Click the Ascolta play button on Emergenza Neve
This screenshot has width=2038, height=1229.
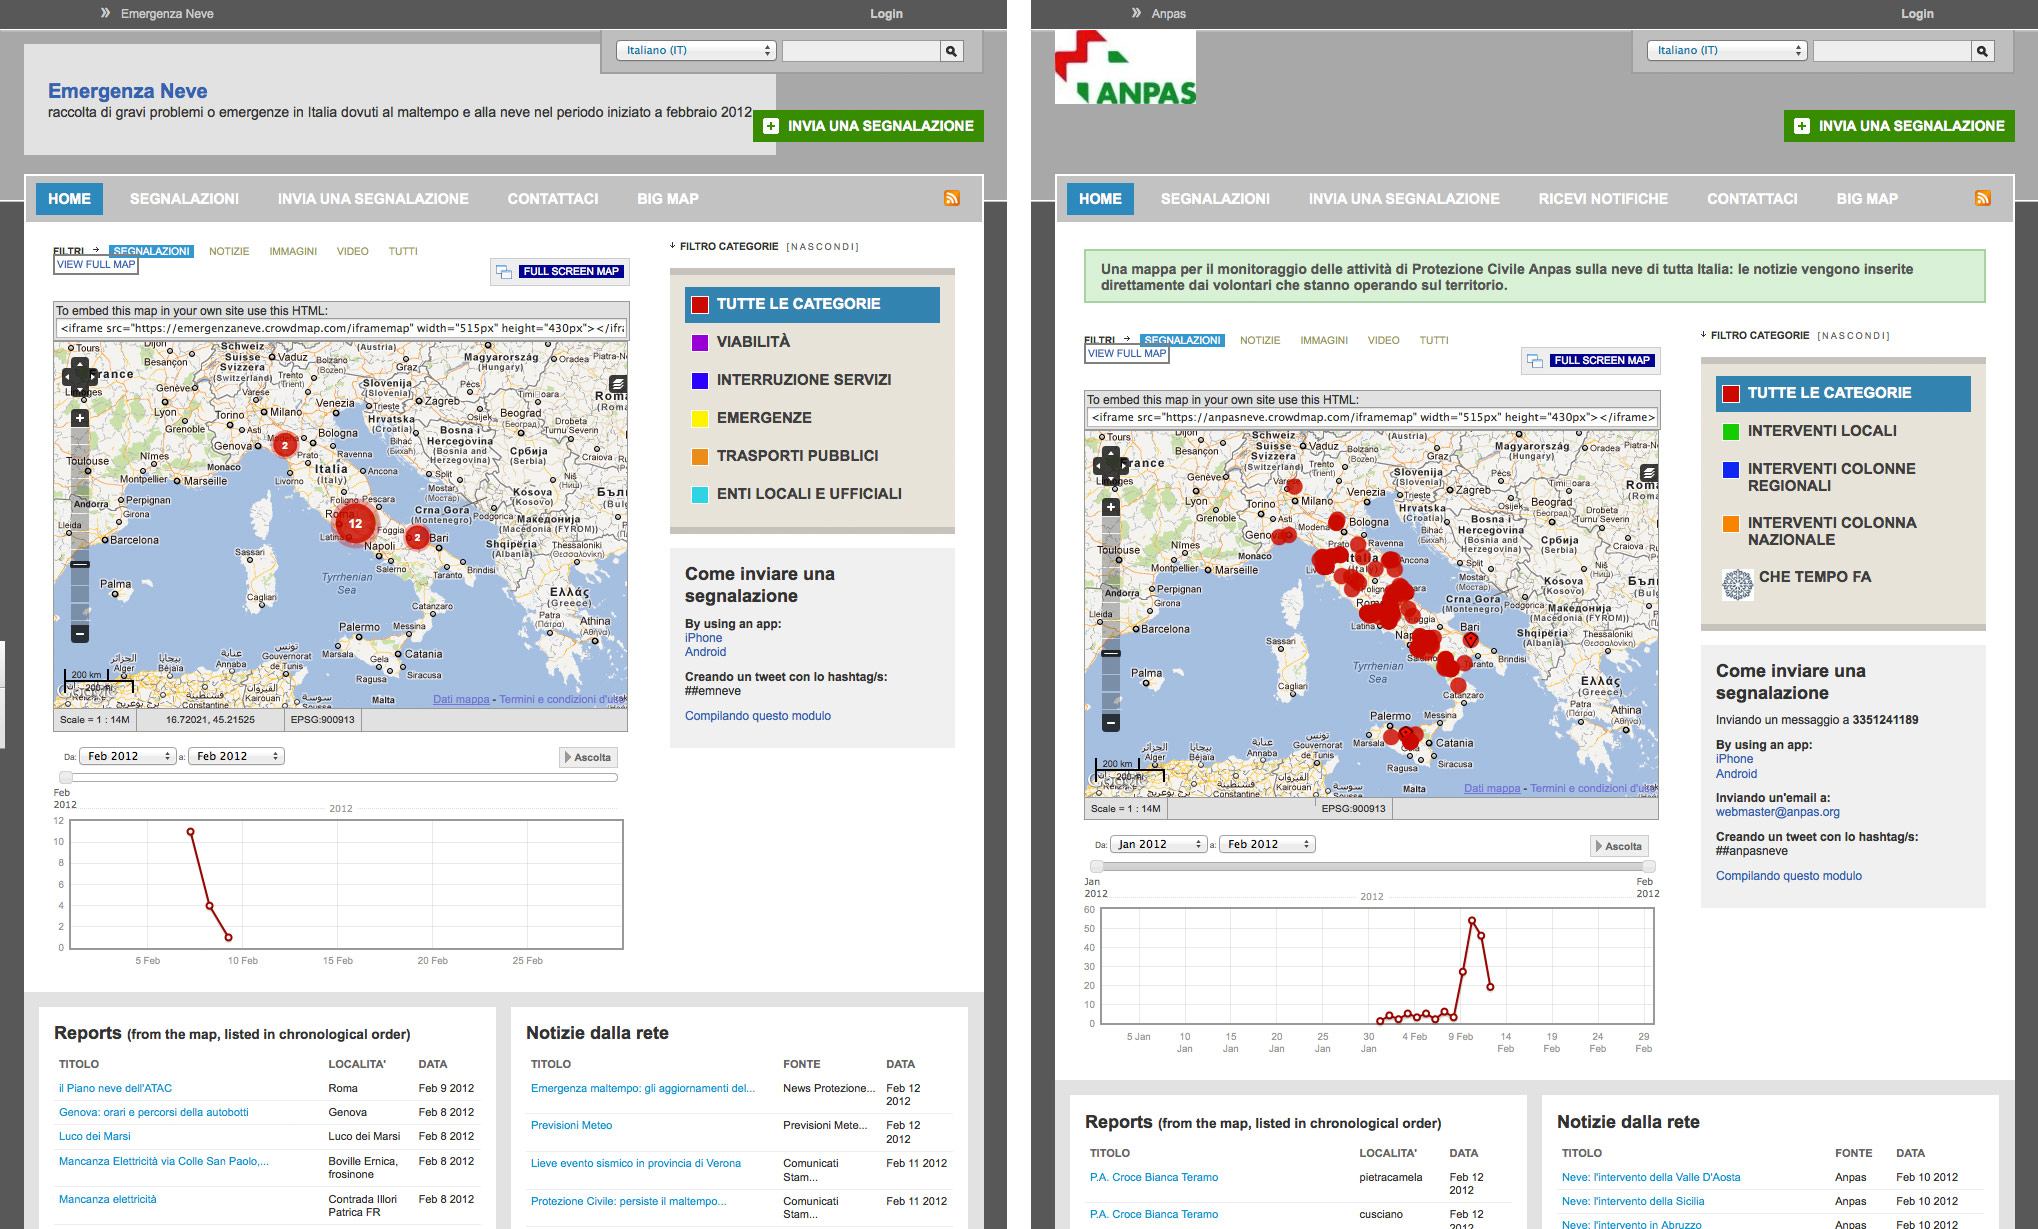(x=587, y=757)
